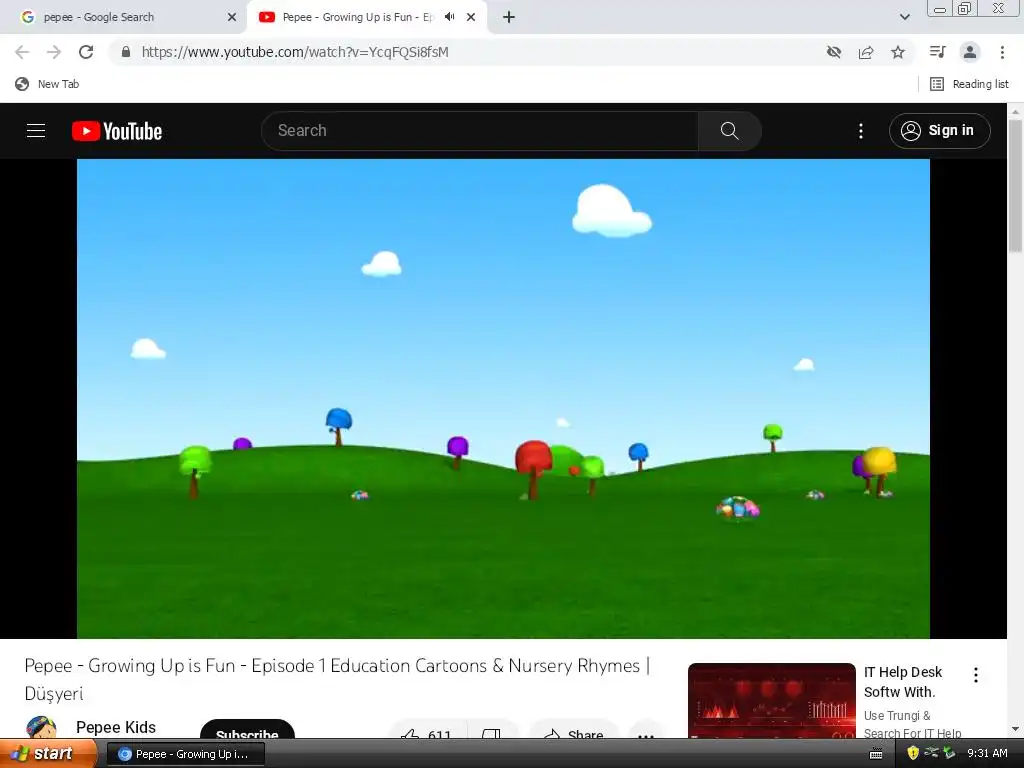Go forward using browser forward arrow

[54, 52]
